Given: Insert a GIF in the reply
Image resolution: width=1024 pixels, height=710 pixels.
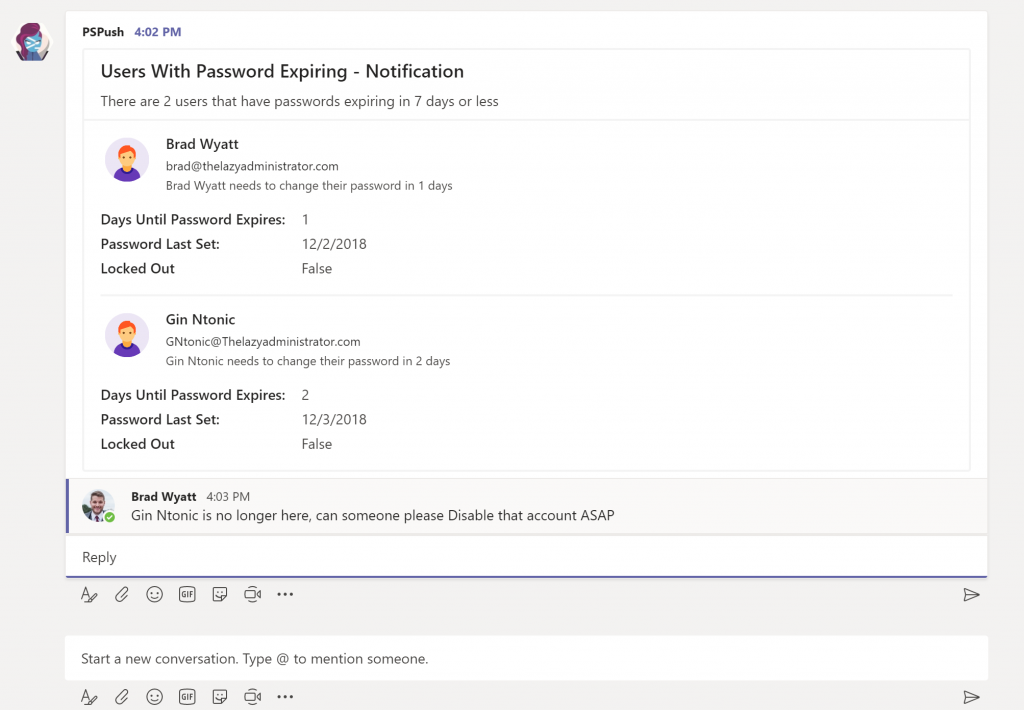Looking at the screenshot, I should coord(187,594).
